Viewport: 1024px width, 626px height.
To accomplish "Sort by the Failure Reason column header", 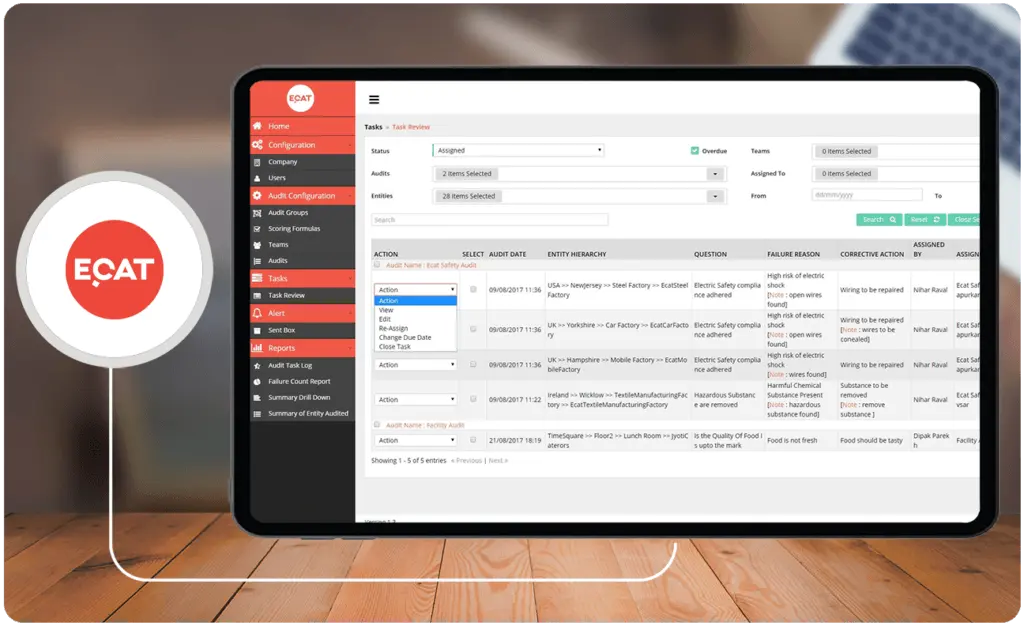I will (x=793, y=254).
